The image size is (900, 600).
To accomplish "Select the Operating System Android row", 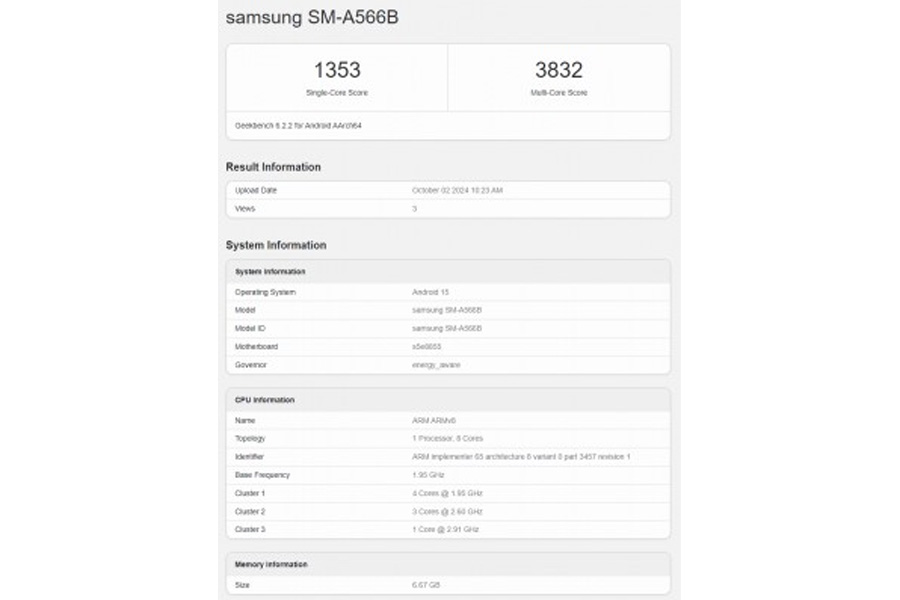I will coord(448,292).
